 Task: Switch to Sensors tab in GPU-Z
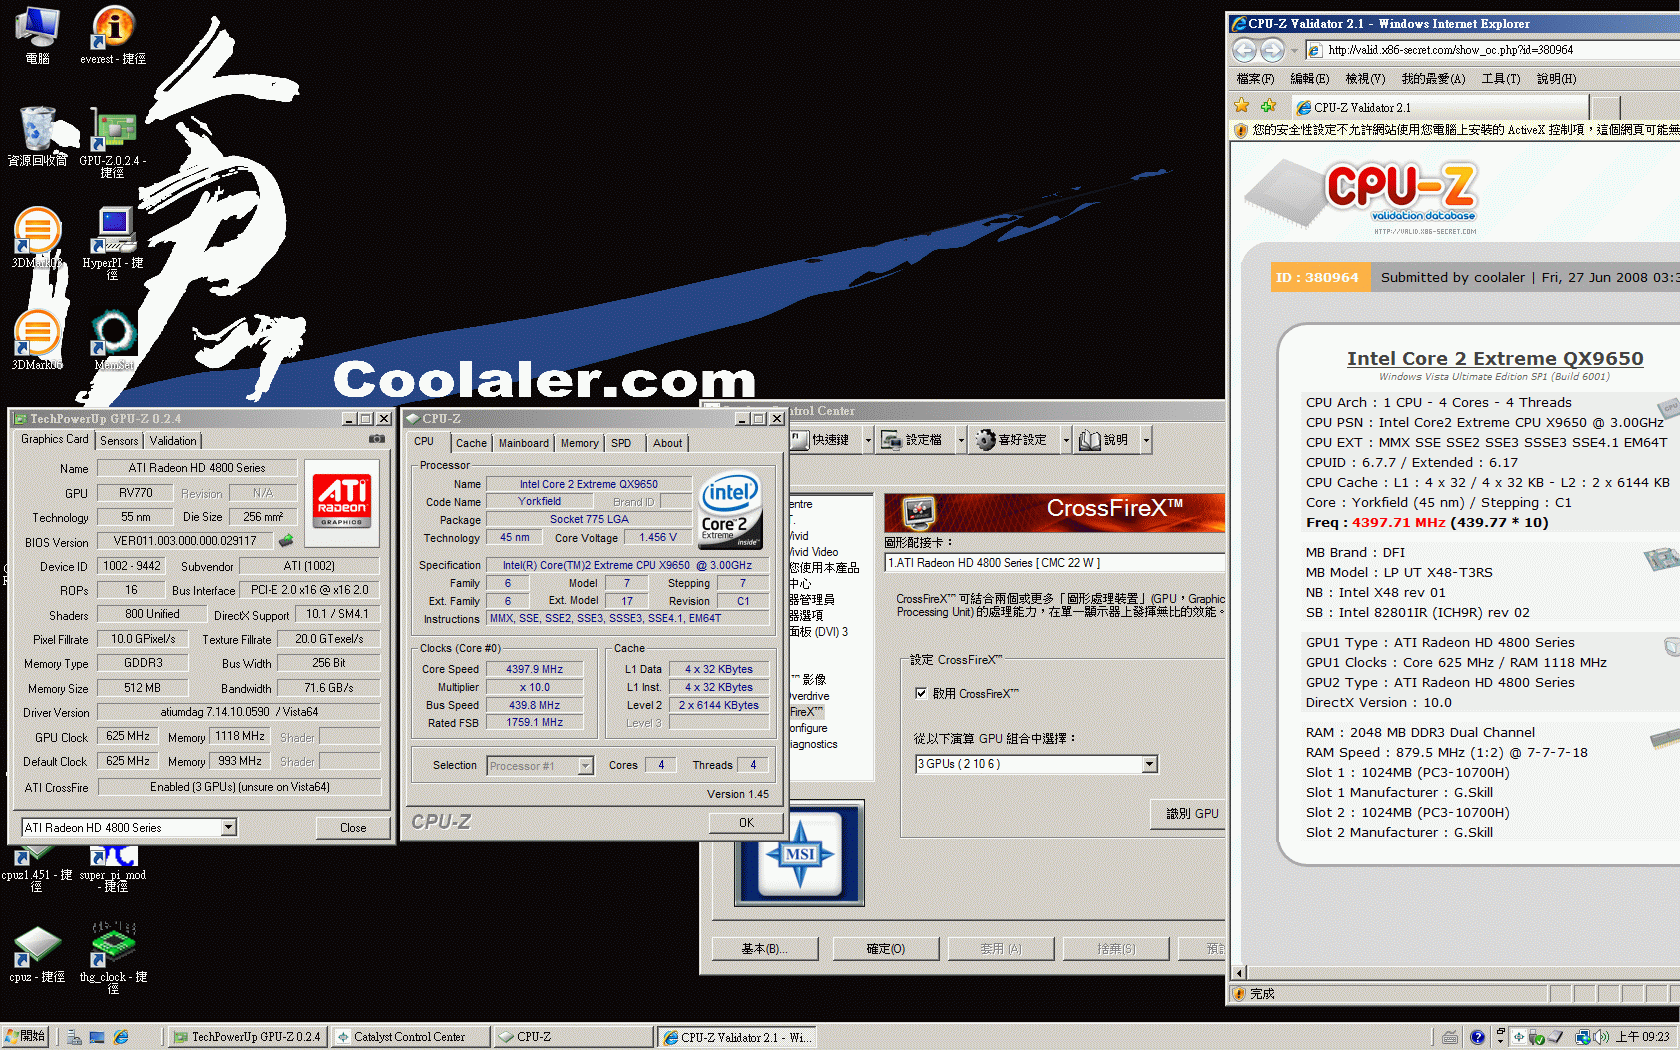click(x=119, y=441)
